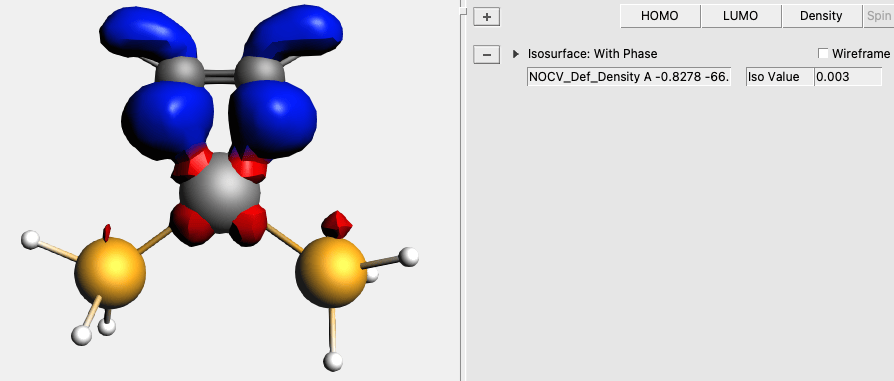Click the minus button to remove the isosurface
894x381 pixels.
(486, 55)
